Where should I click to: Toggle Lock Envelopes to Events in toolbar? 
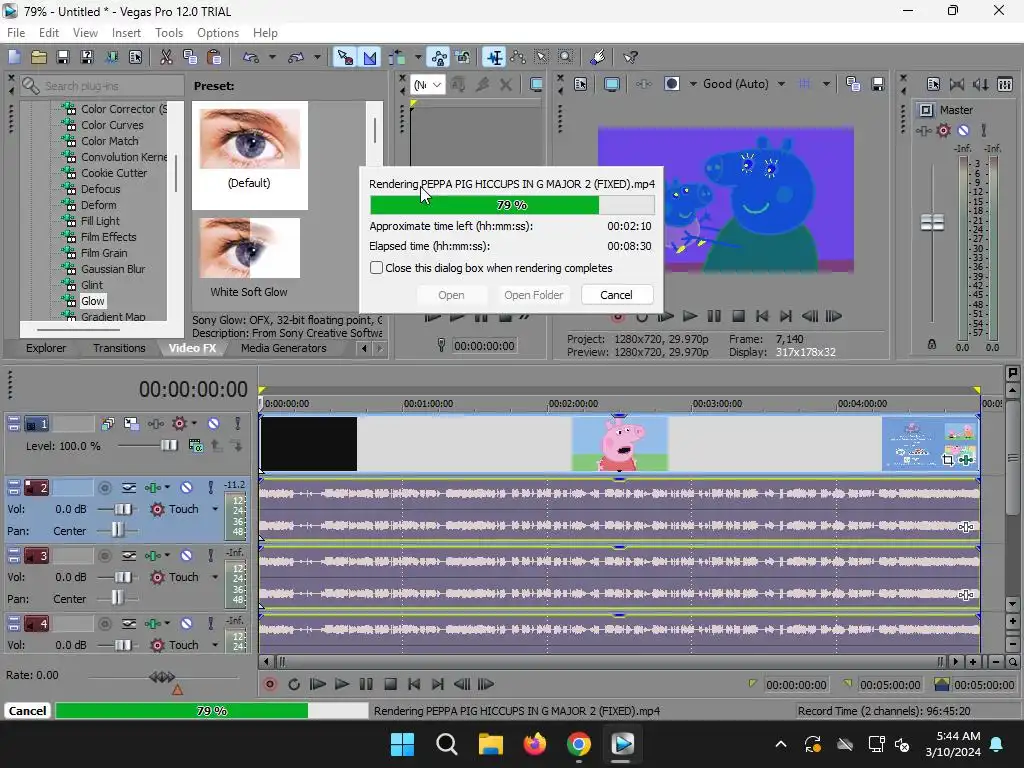point(439,57)
